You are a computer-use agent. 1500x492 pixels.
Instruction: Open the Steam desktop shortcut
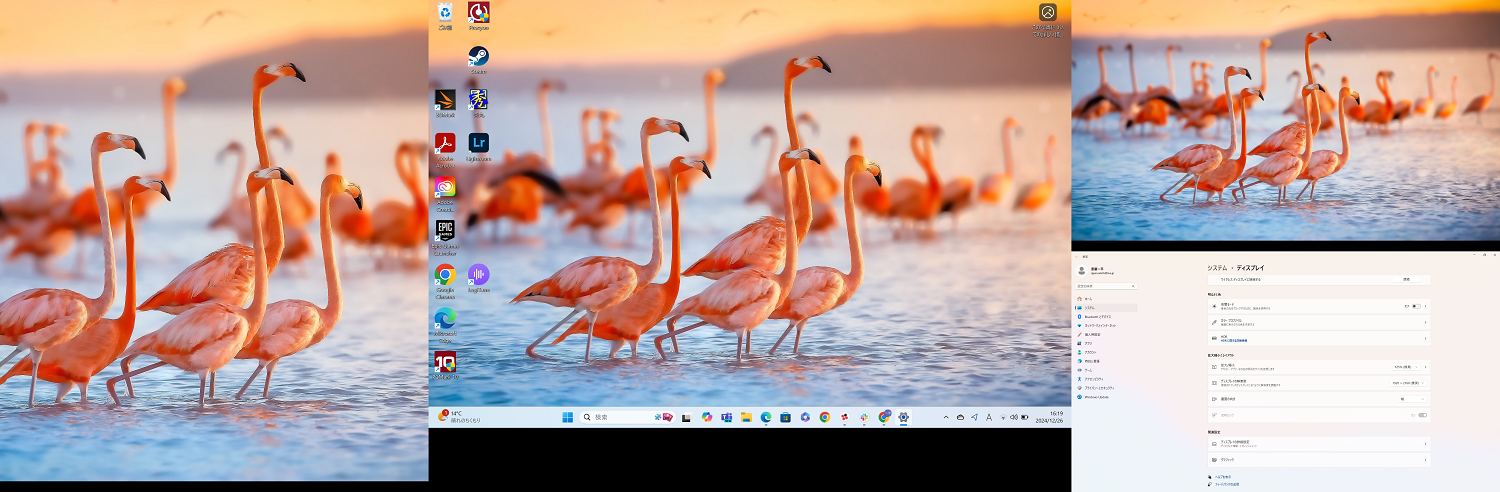pyautogui.click(x=478, y=57)
